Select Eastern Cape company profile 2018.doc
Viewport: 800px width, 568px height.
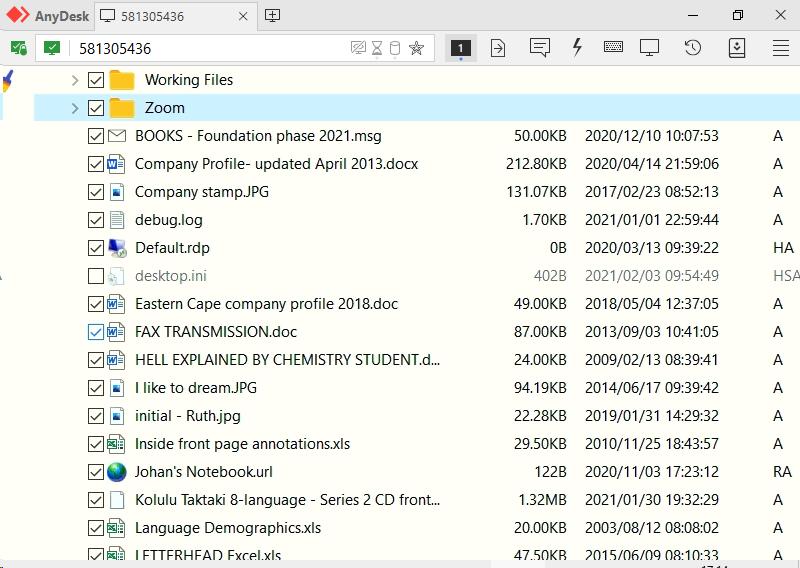(x=266, y=304)
